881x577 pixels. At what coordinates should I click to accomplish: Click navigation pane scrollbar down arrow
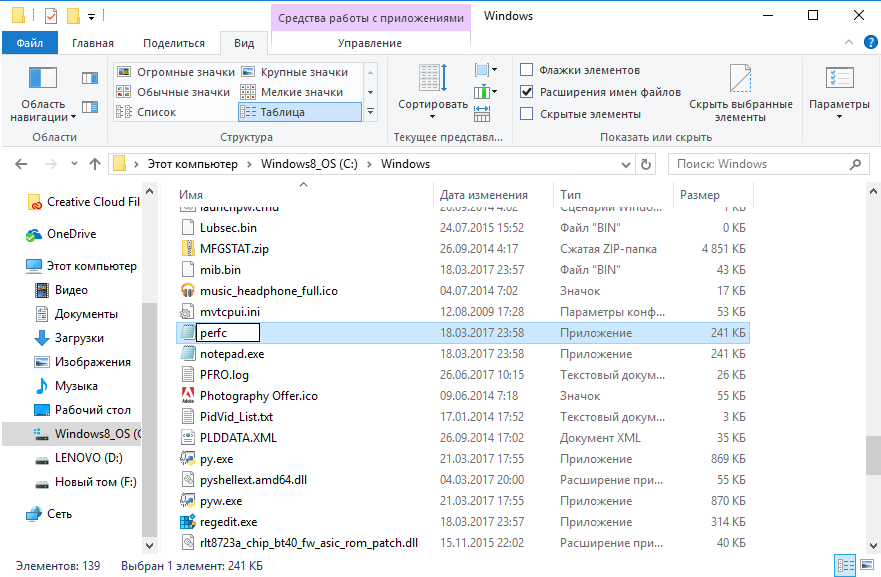coord(149,545)
